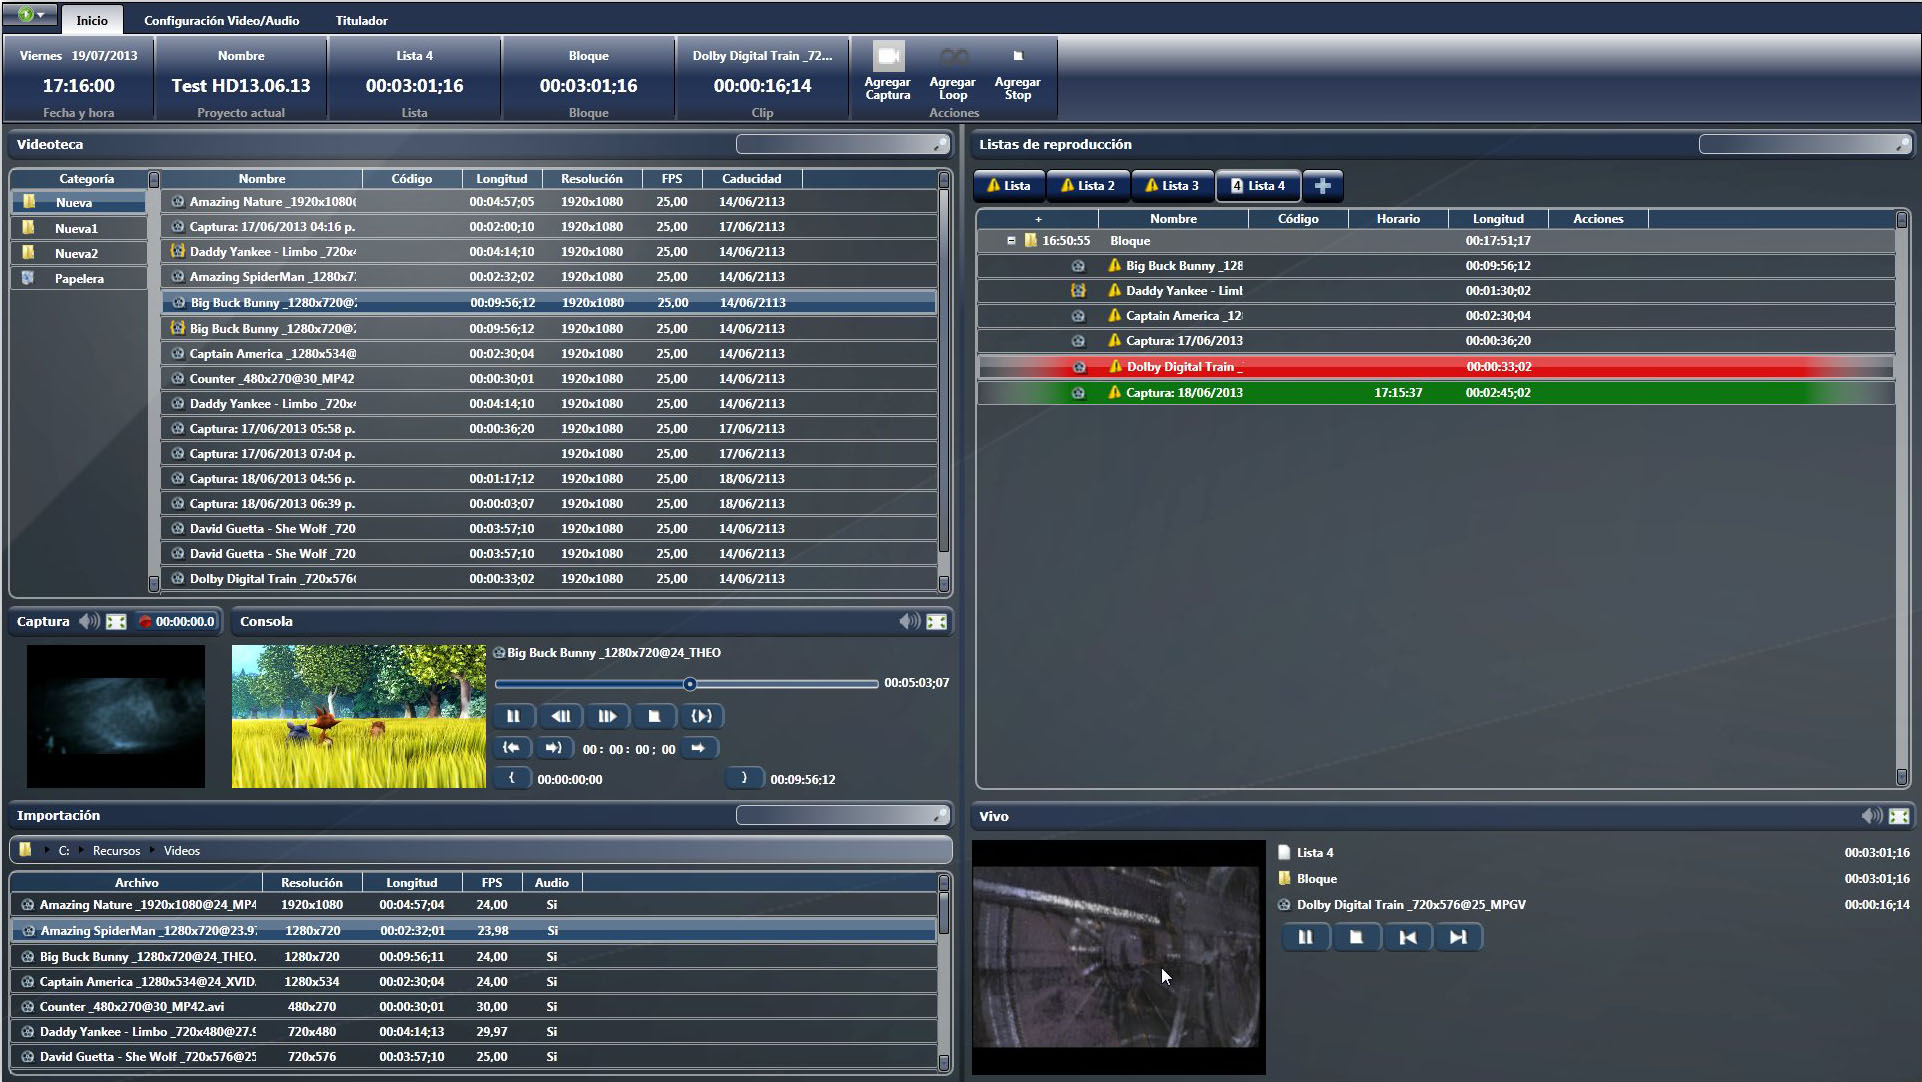Start recording with the red Captura button
The width and height of the screenshot is (1922, 1082).
point(146,621)
